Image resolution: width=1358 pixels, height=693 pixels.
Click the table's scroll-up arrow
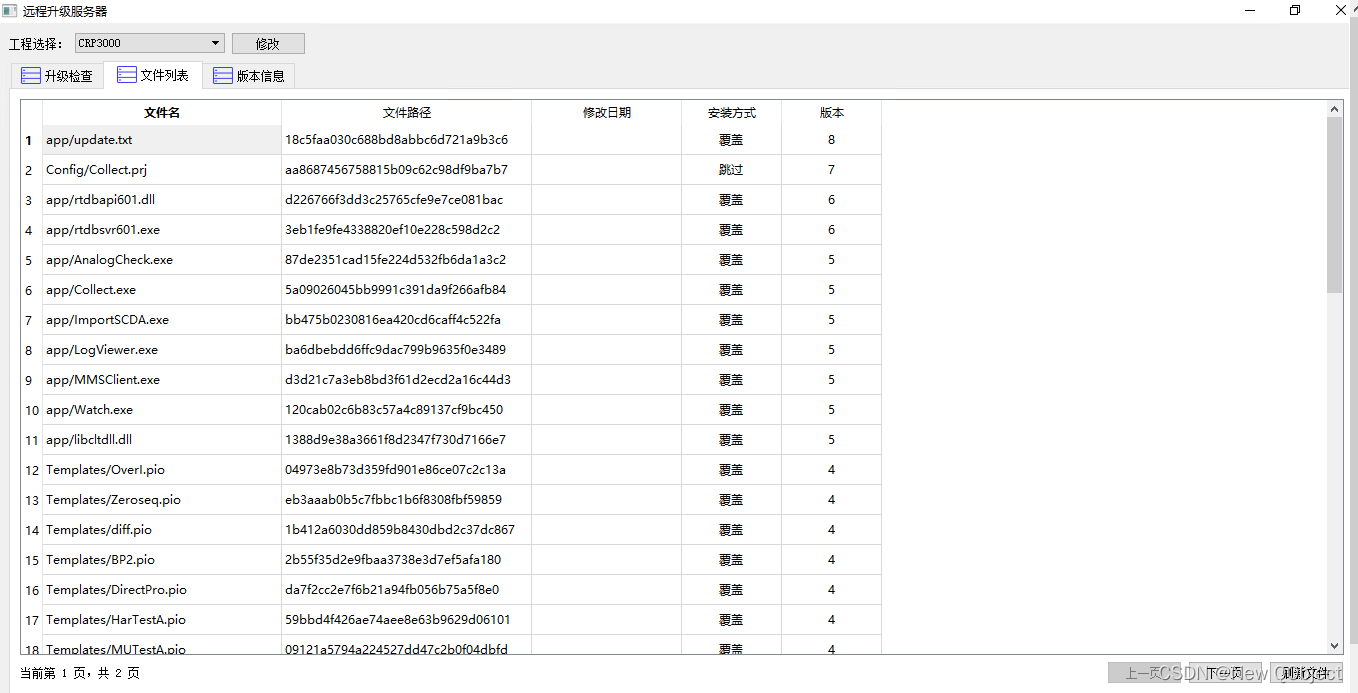tap(1335, 108)
